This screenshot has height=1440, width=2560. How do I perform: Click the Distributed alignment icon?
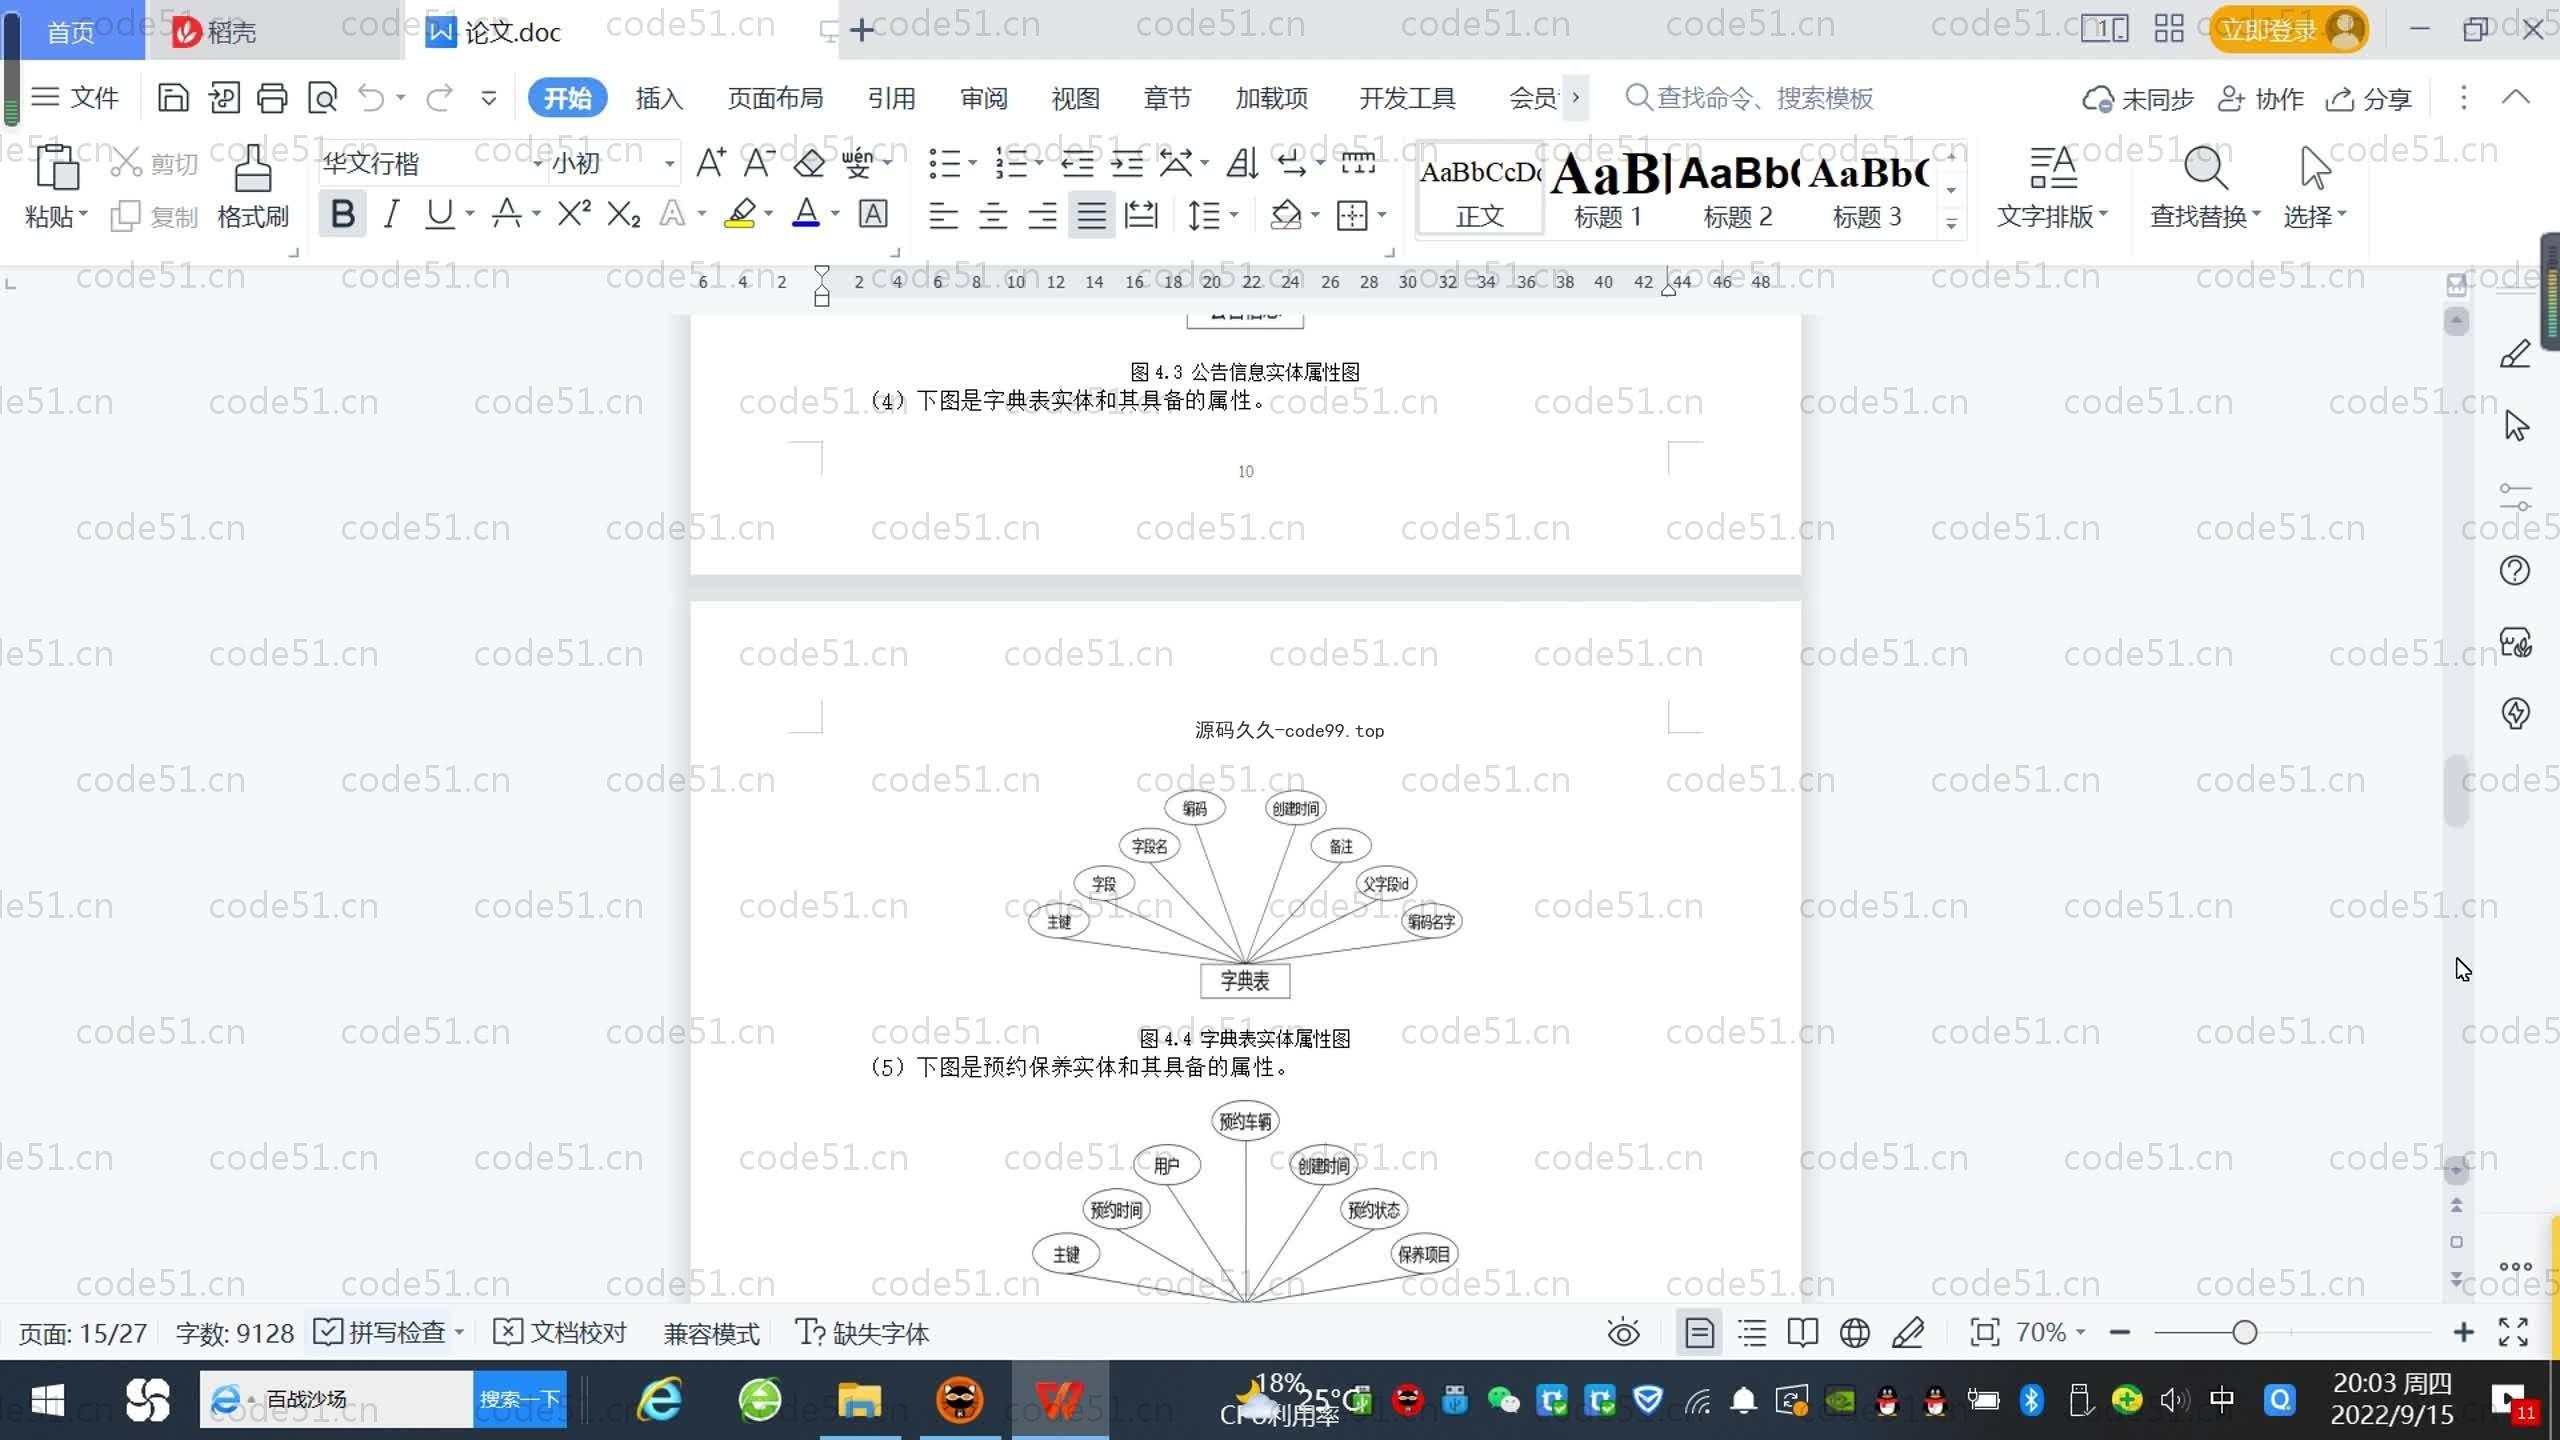1140,215
